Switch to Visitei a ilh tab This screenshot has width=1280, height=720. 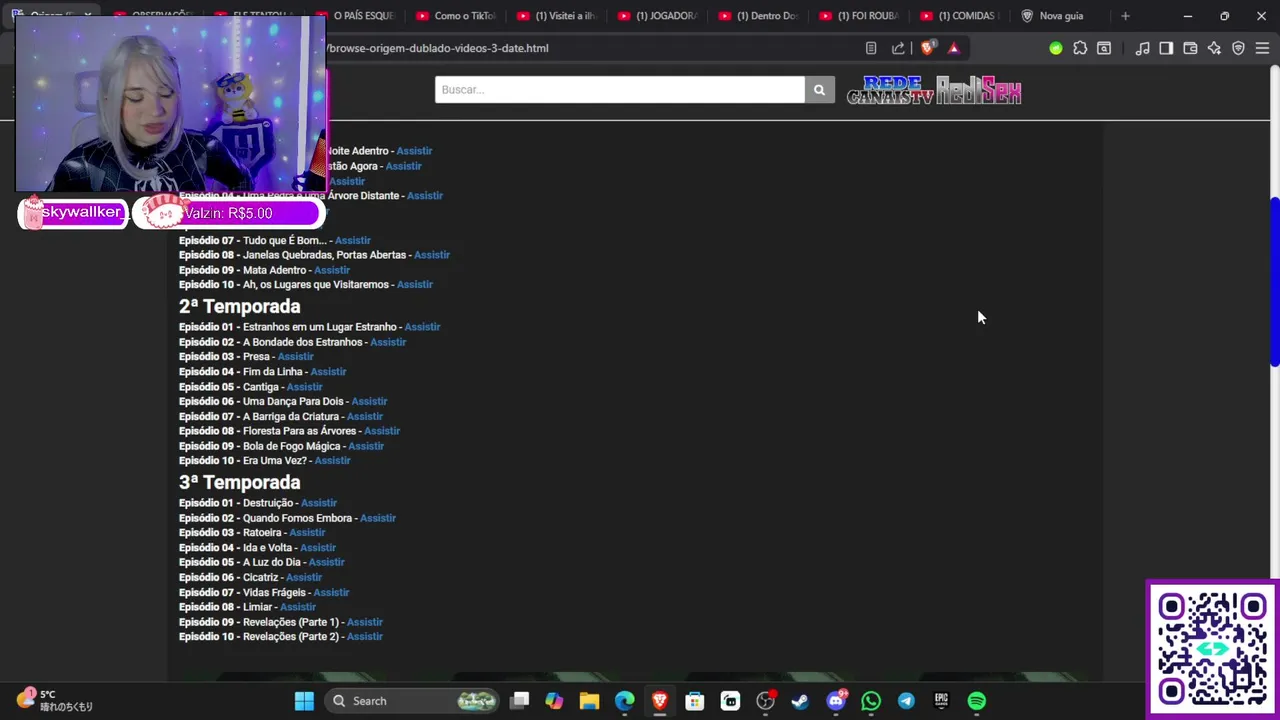[x=557, y=16]
